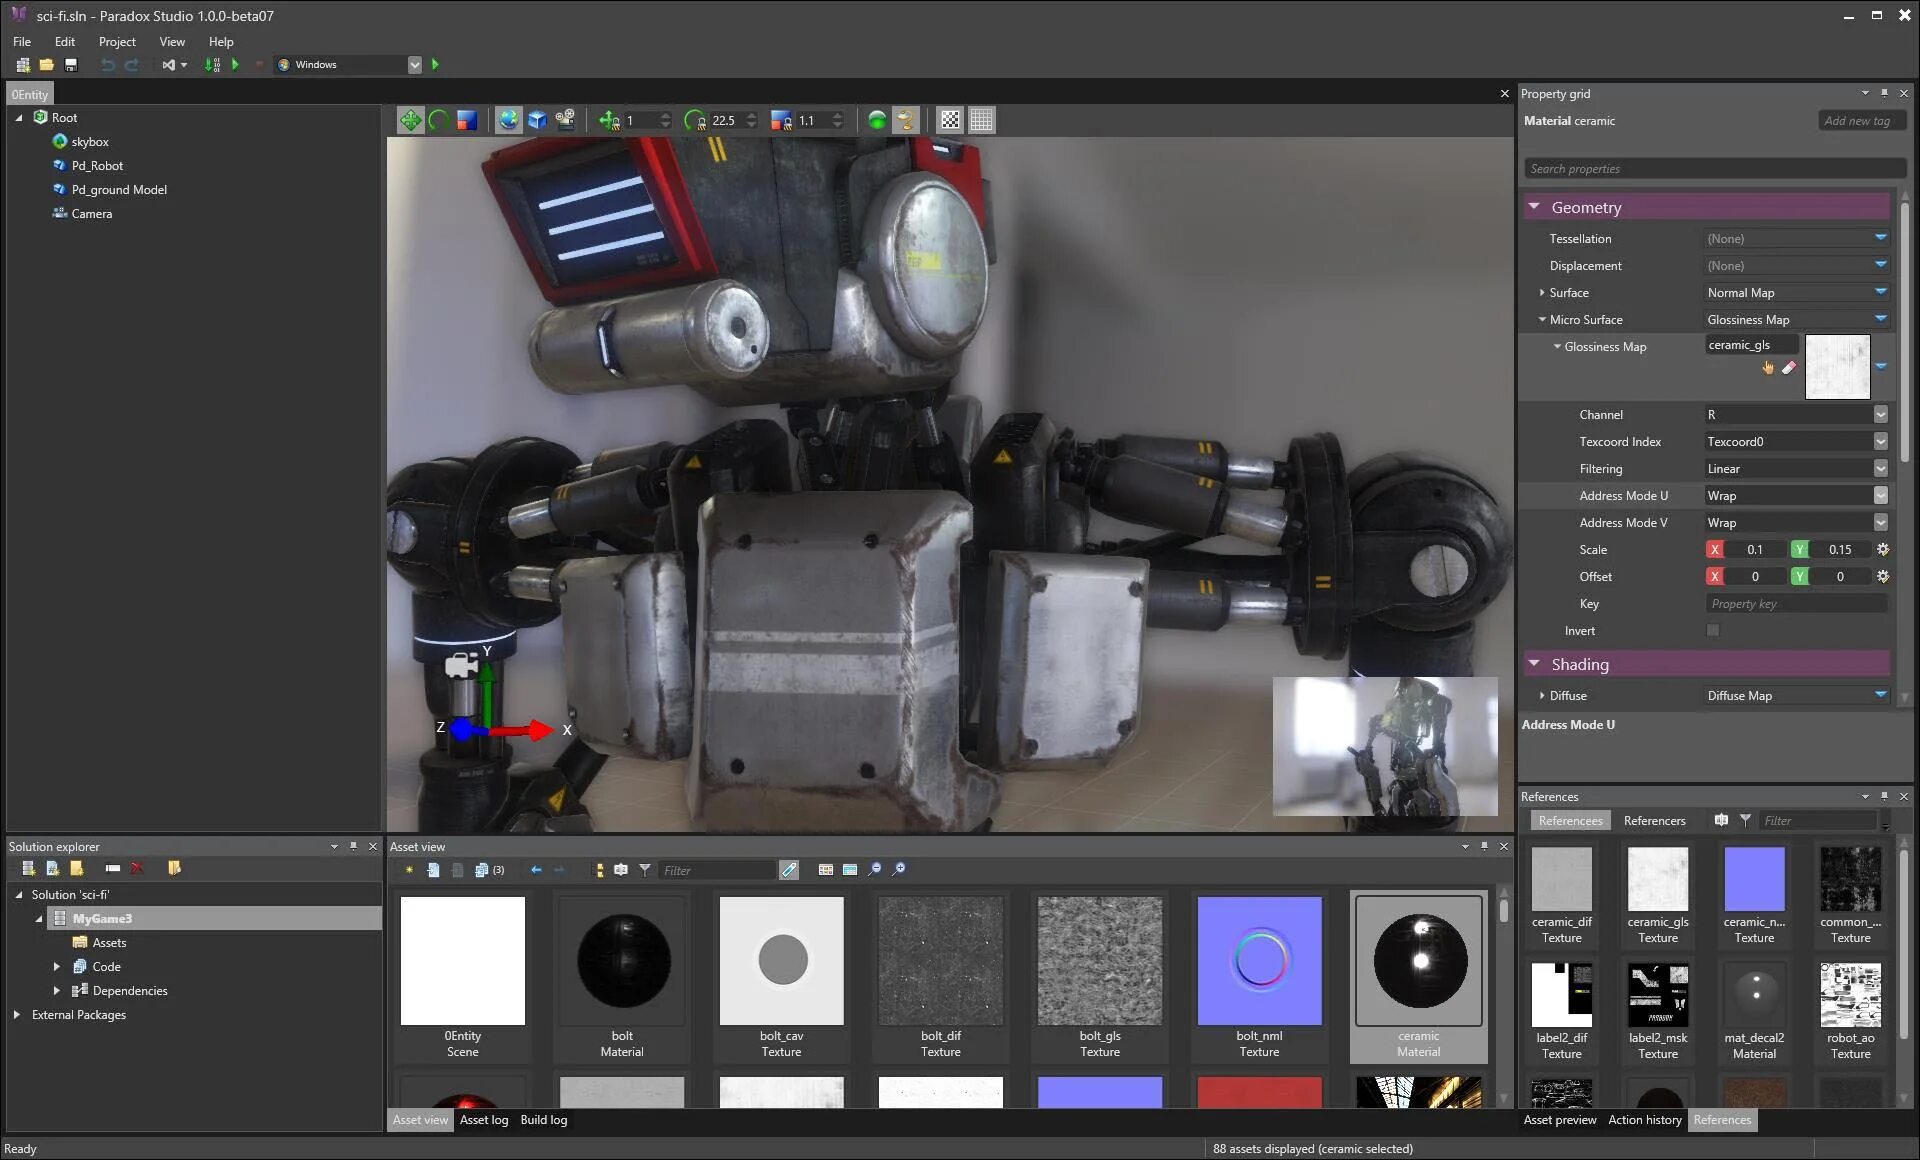Switch to the Asset log tab

click(484, 1120)
